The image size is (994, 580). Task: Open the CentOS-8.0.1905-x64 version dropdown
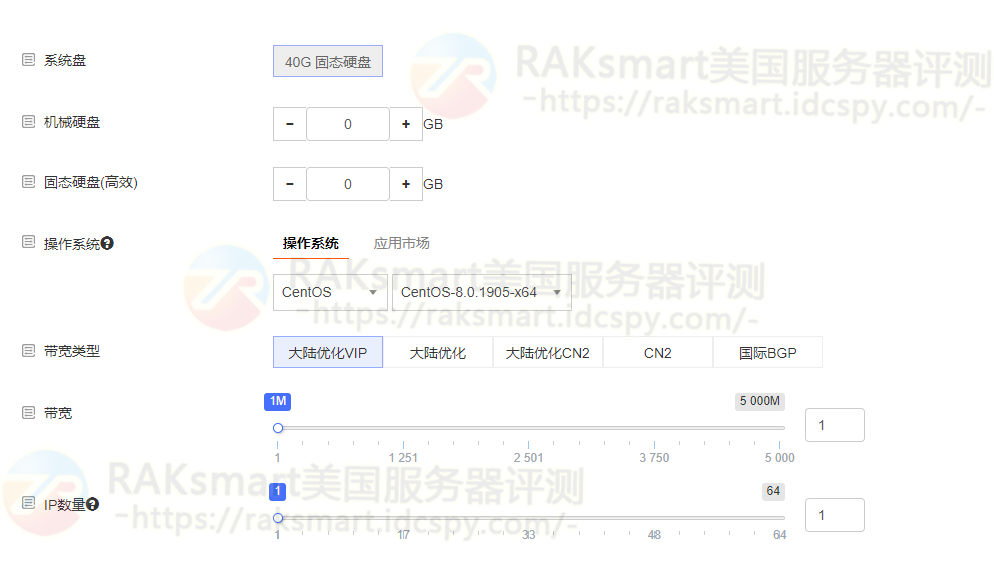(x=481, y=292)
